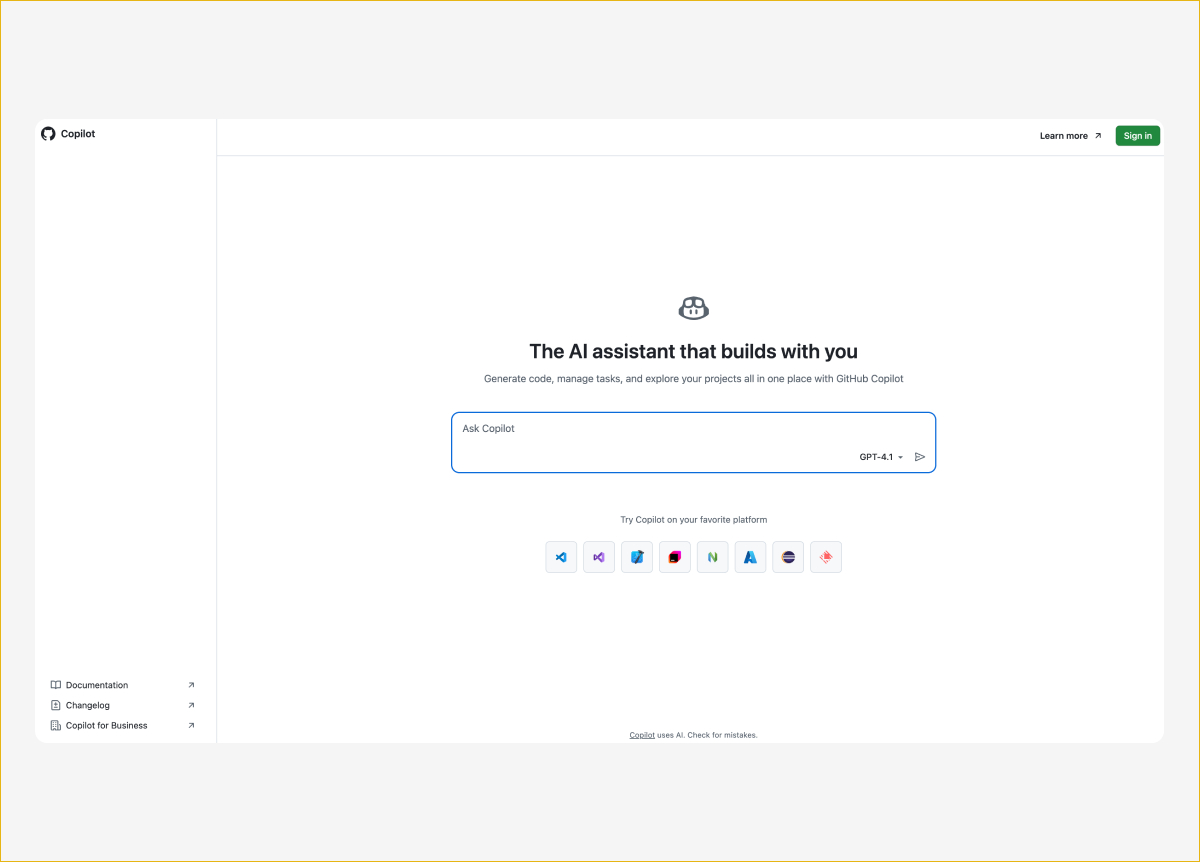The height and width of the screenshot is (862, 1200).
Task: Open the Changelog sidebar item
Action: pyautogui.click(x=88, y=705)
